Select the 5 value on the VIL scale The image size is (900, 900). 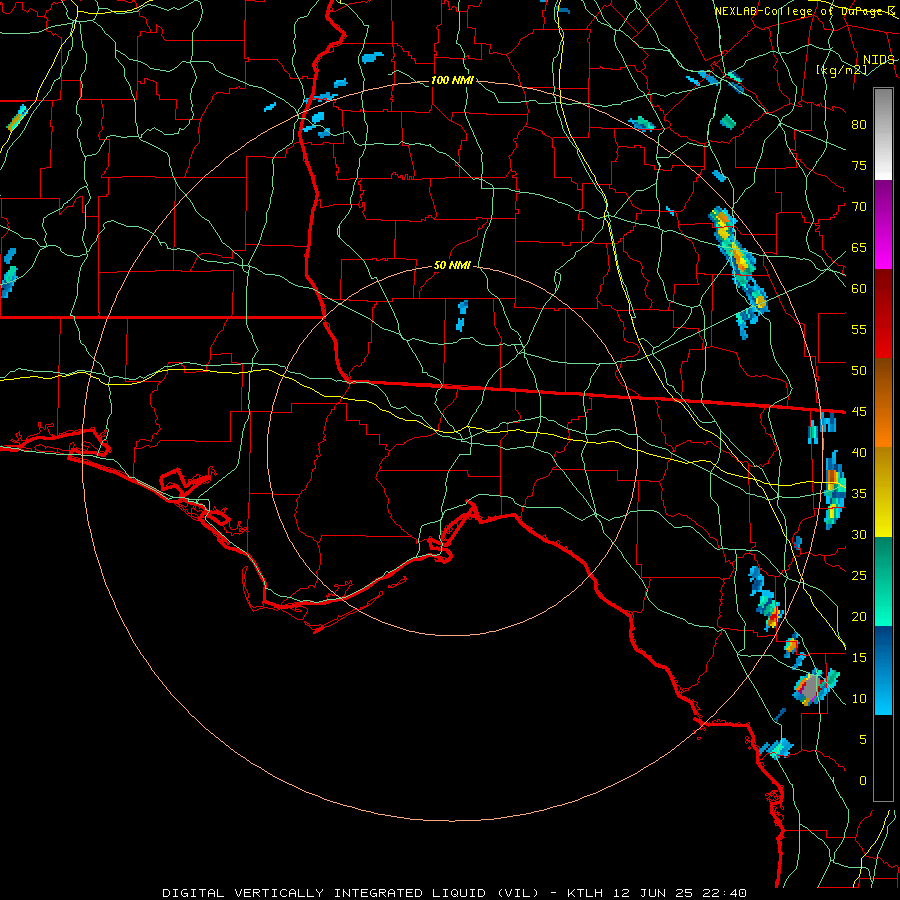(863, 740)
